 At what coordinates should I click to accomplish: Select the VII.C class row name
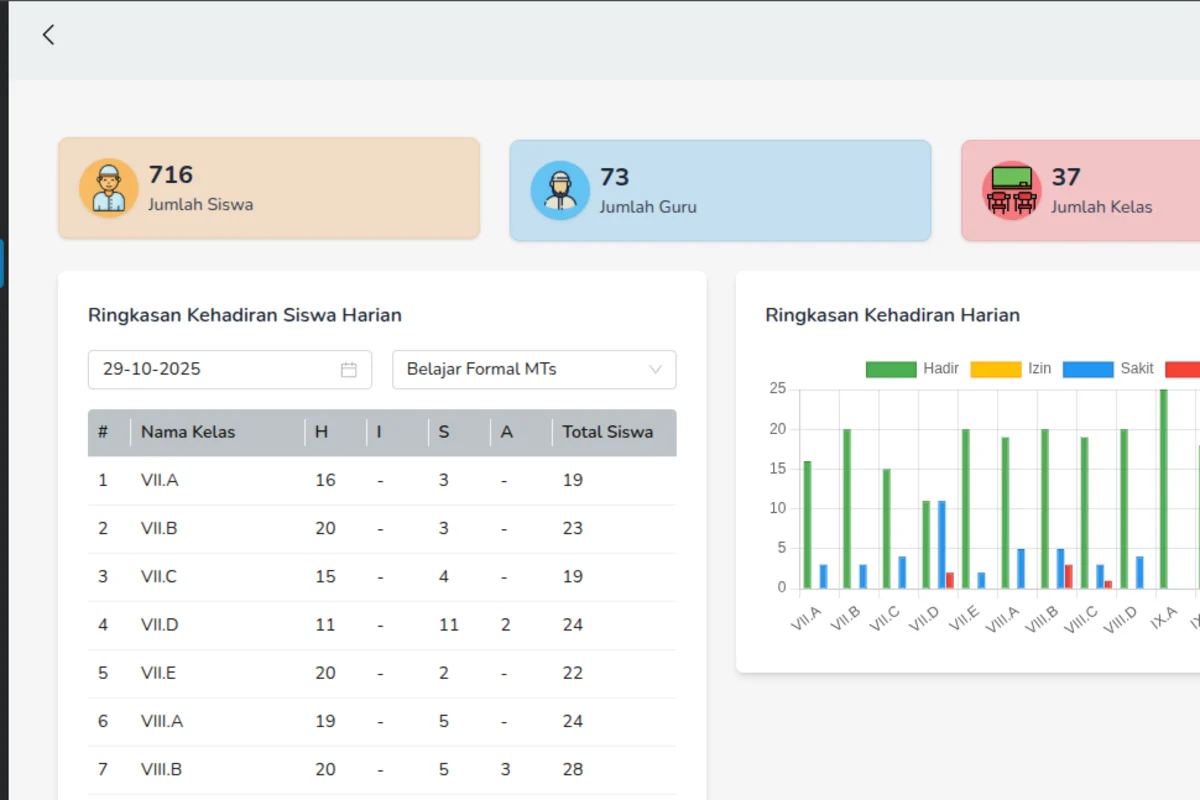tap(159, 576)
